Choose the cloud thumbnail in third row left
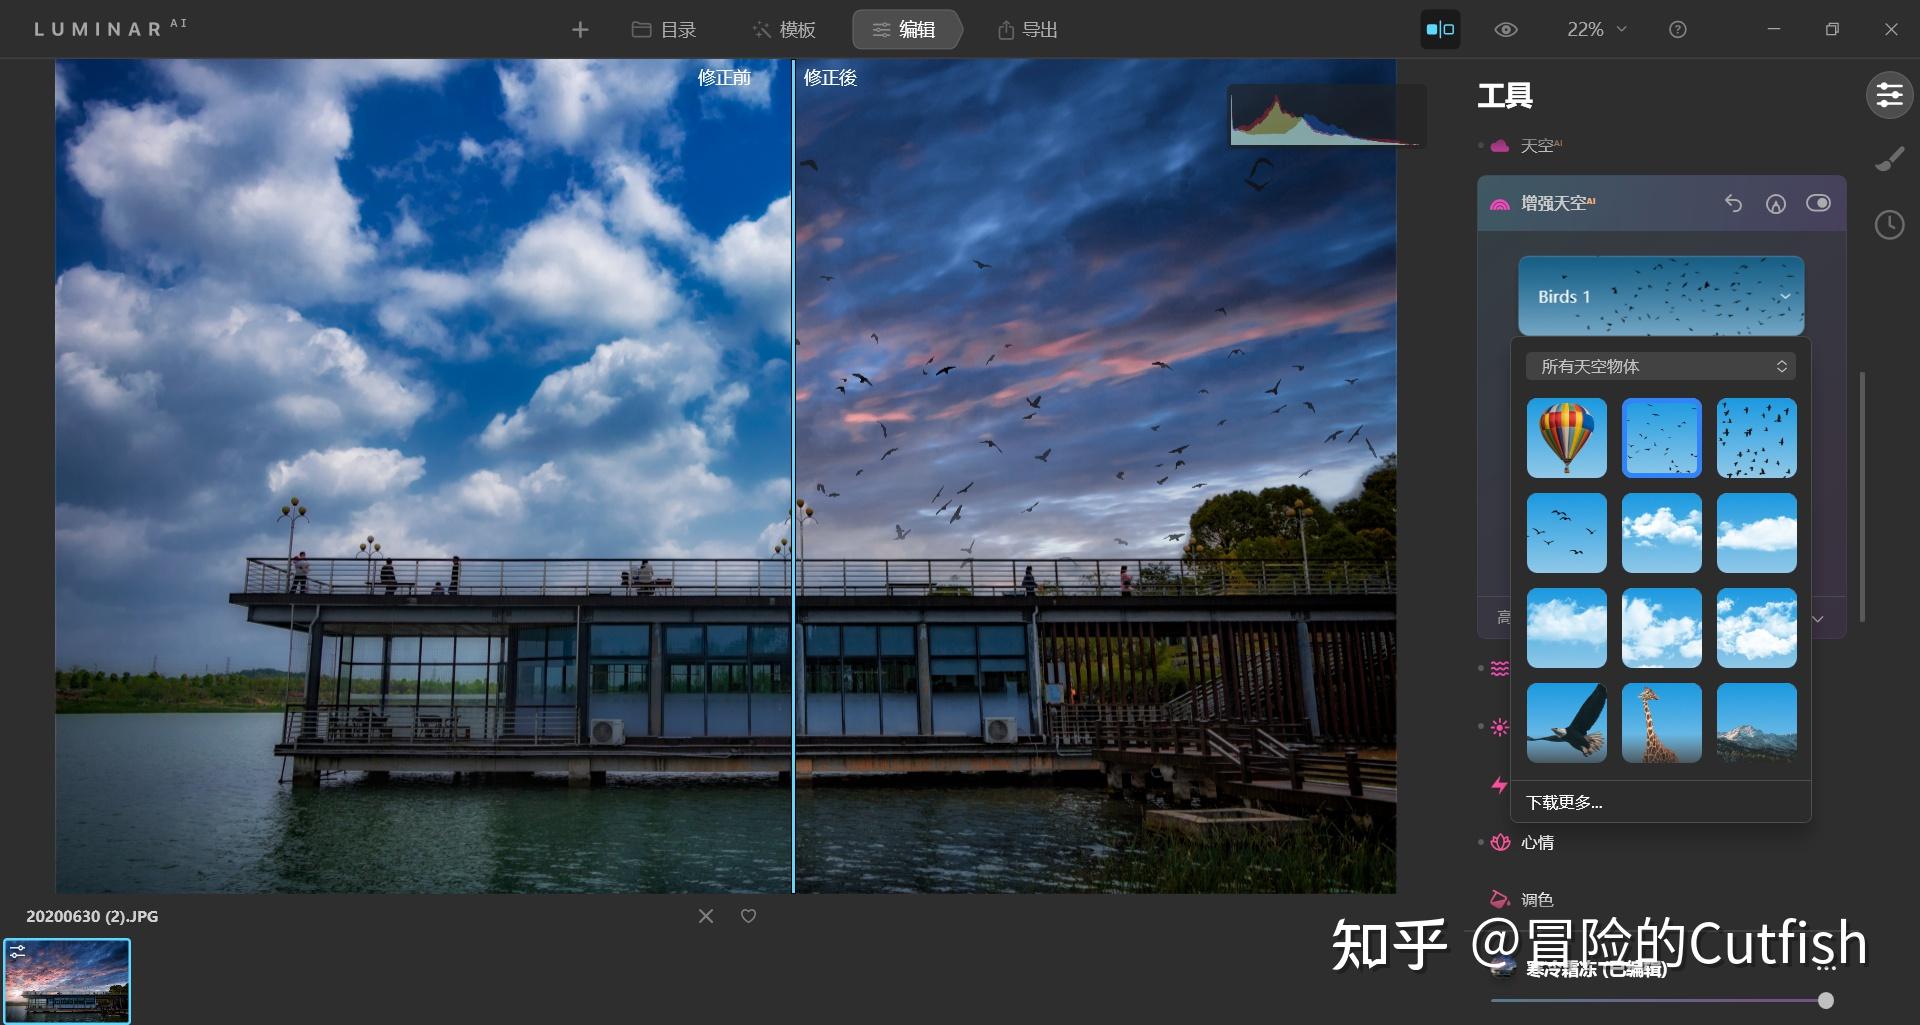 point(1567,628)
